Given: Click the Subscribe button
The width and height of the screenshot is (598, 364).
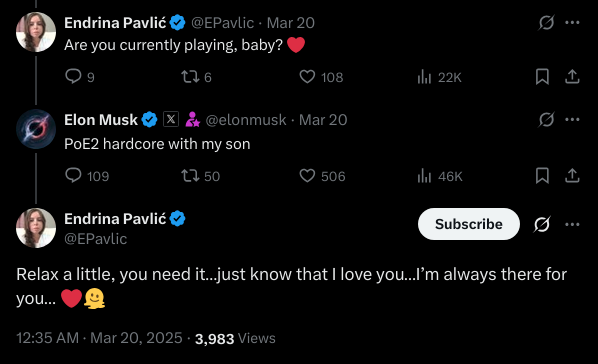Looking at the screenshot, I should 469,224.
